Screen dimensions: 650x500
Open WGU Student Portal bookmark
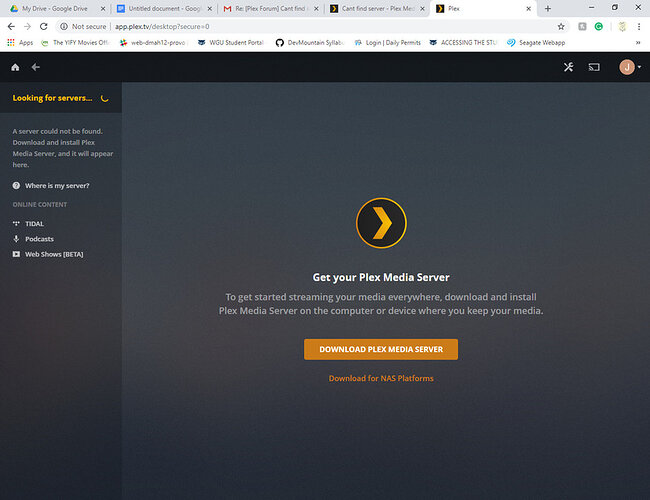tap(230, 43)
